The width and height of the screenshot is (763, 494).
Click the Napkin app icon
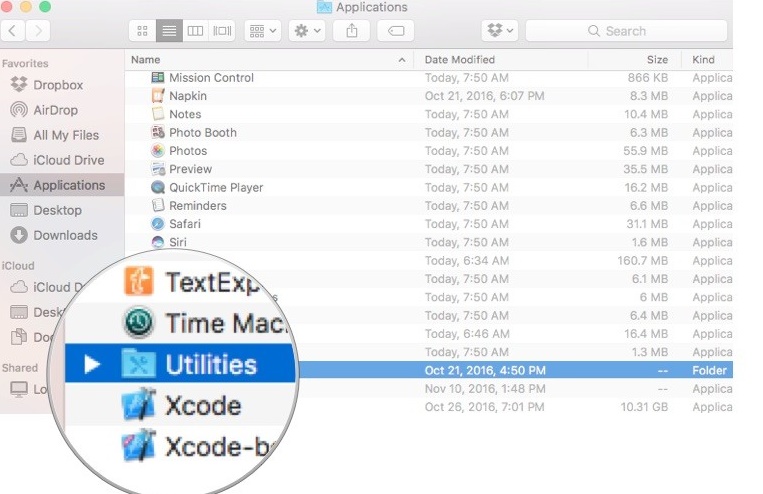[158, 96]
